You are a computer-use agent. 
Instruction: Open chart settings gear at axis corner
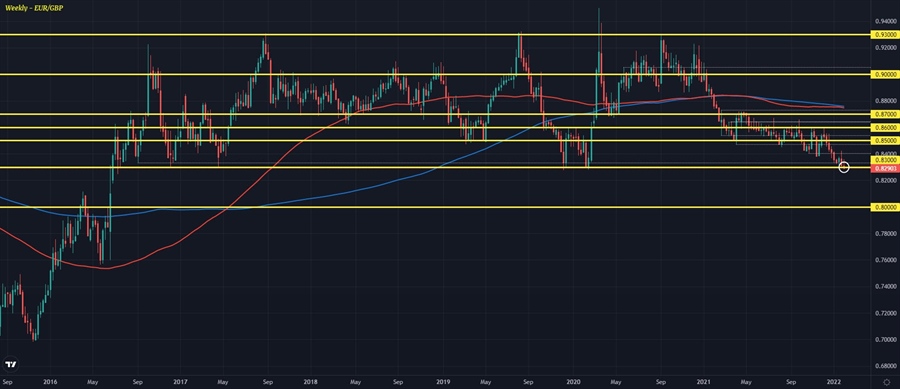[x=887, y=381]
